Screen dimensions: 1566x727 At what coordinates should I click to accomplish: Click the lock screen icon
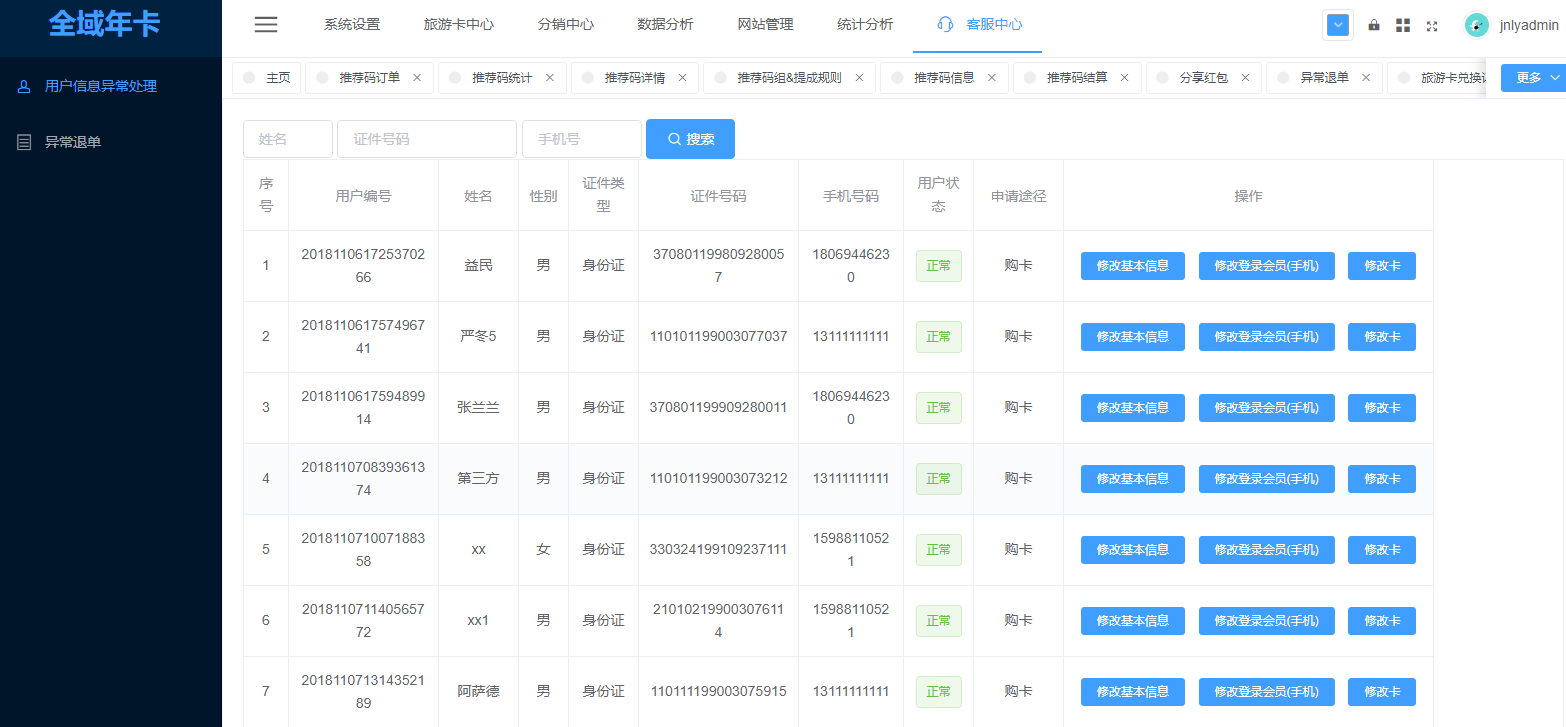click(x=1374, y=25)
